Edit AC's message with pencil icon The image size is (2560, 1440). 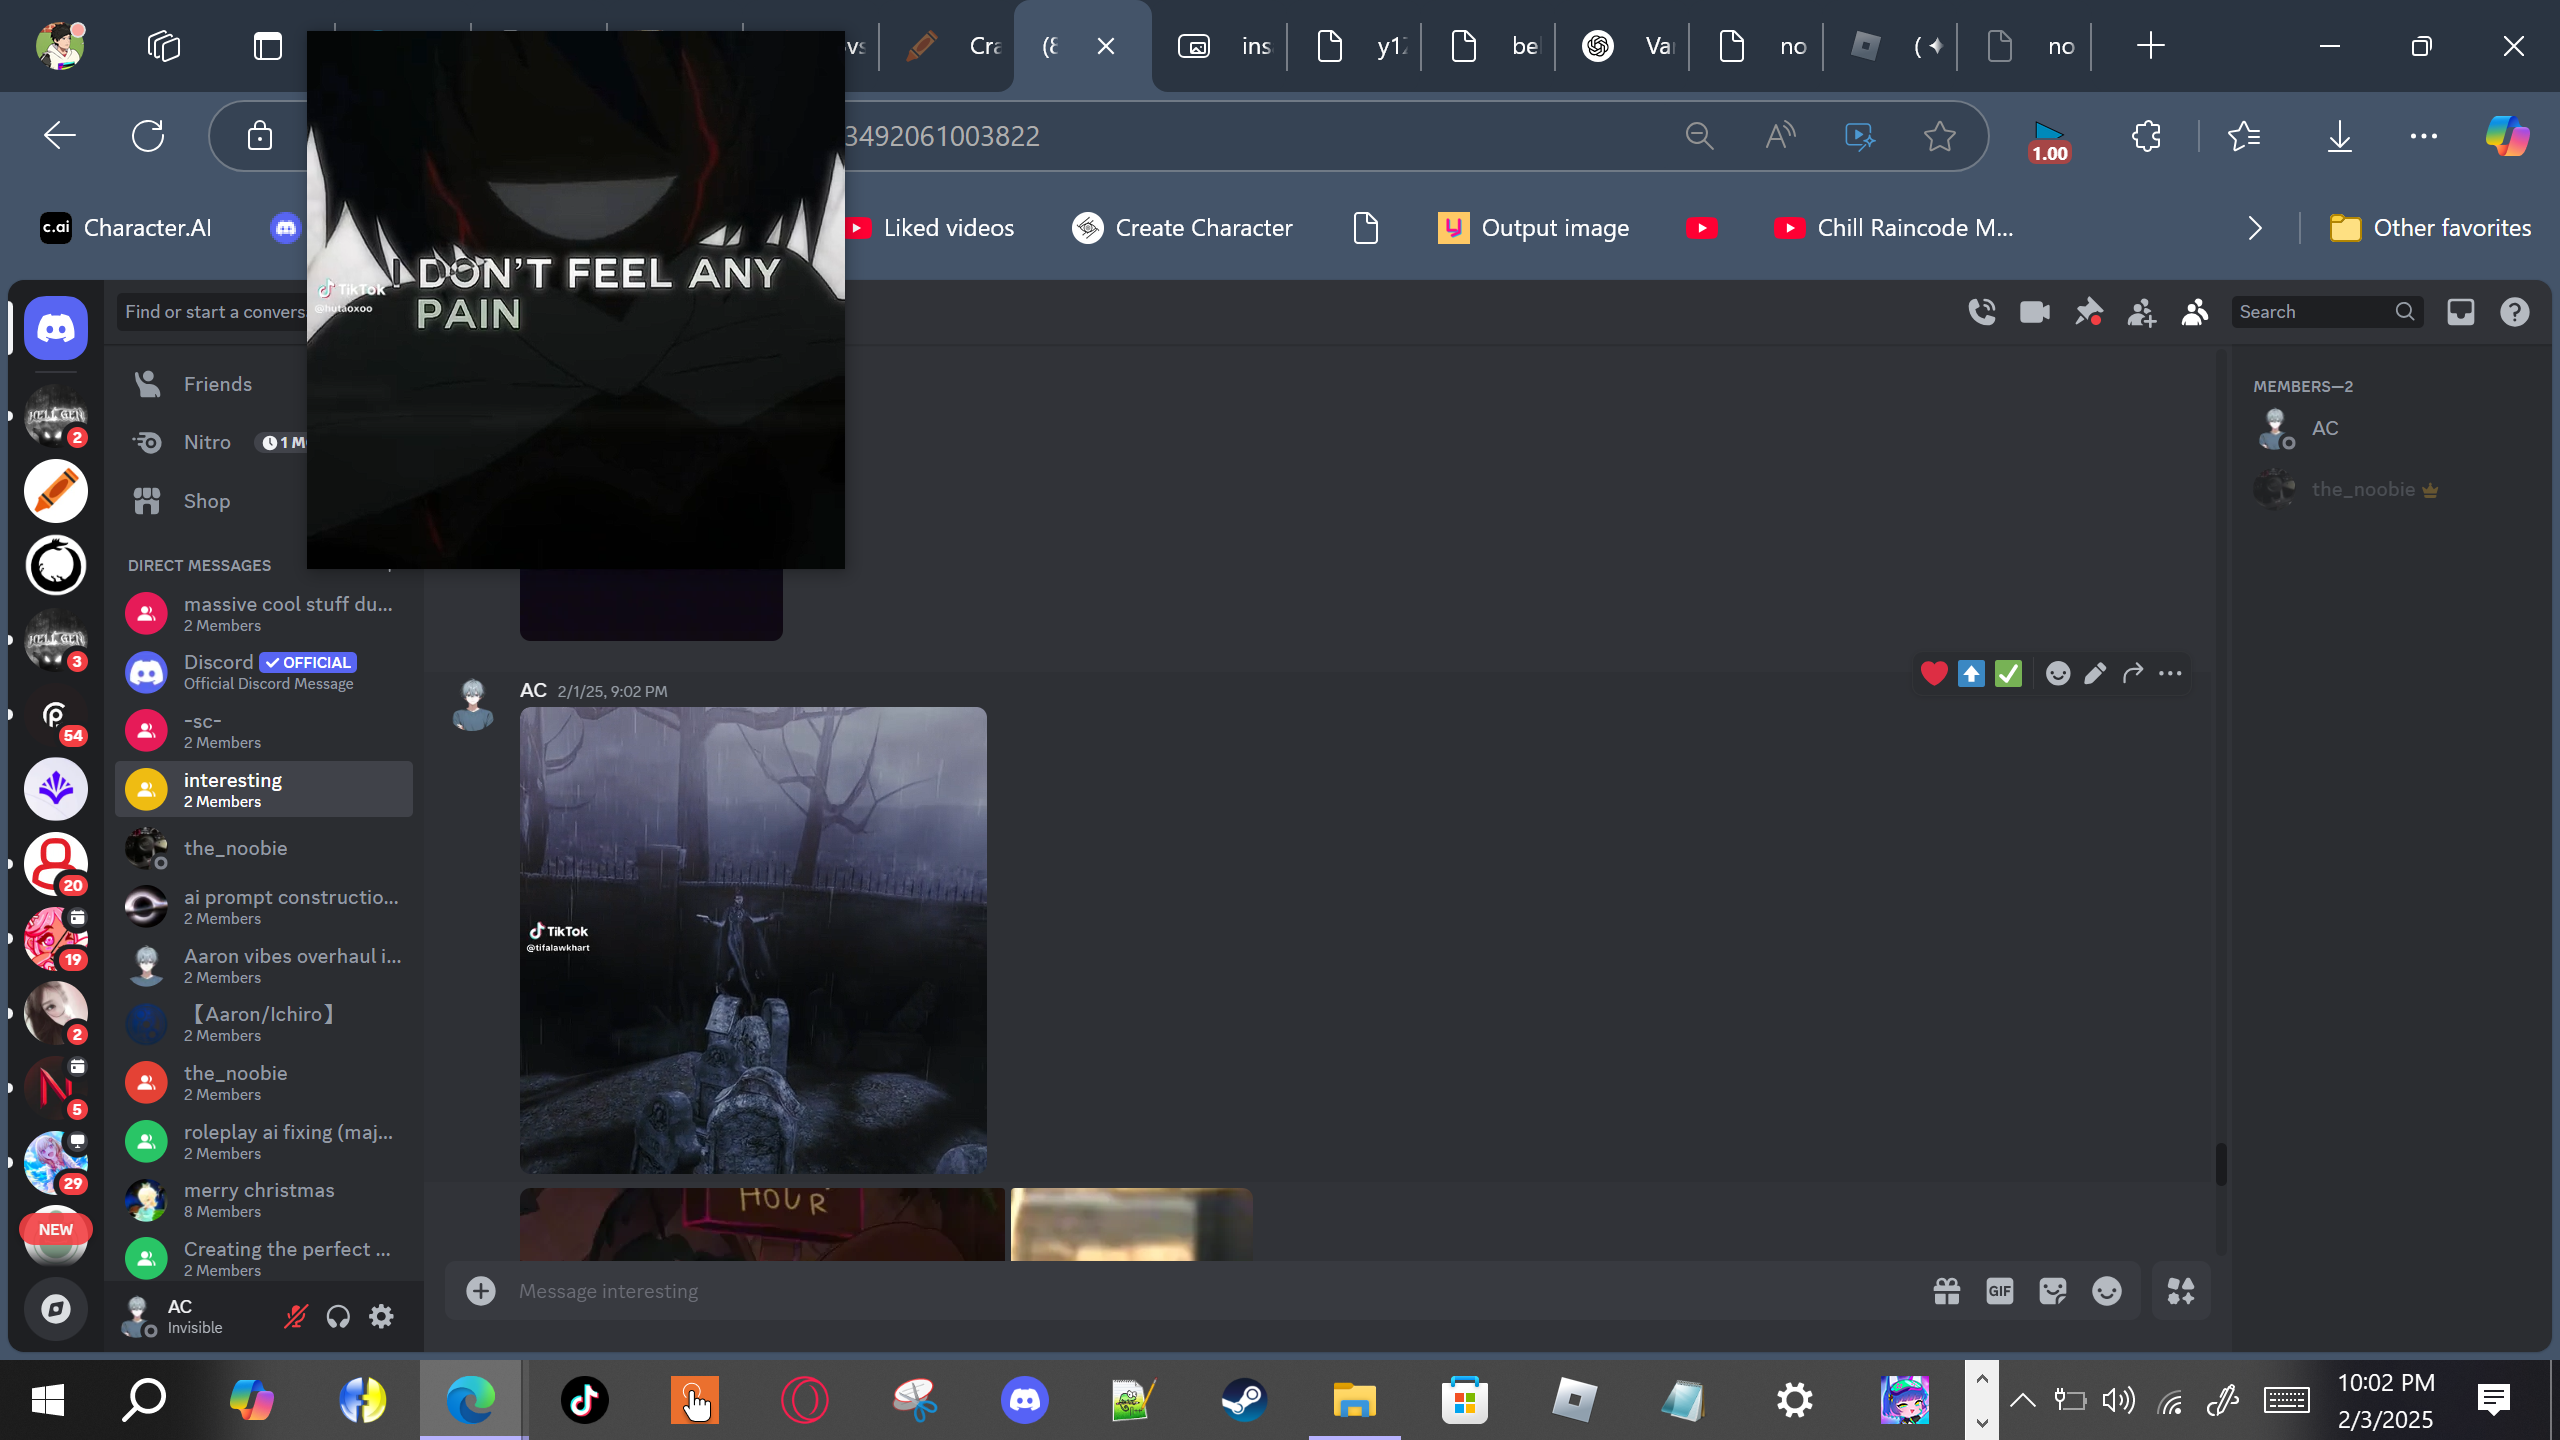coord(2095,673)
